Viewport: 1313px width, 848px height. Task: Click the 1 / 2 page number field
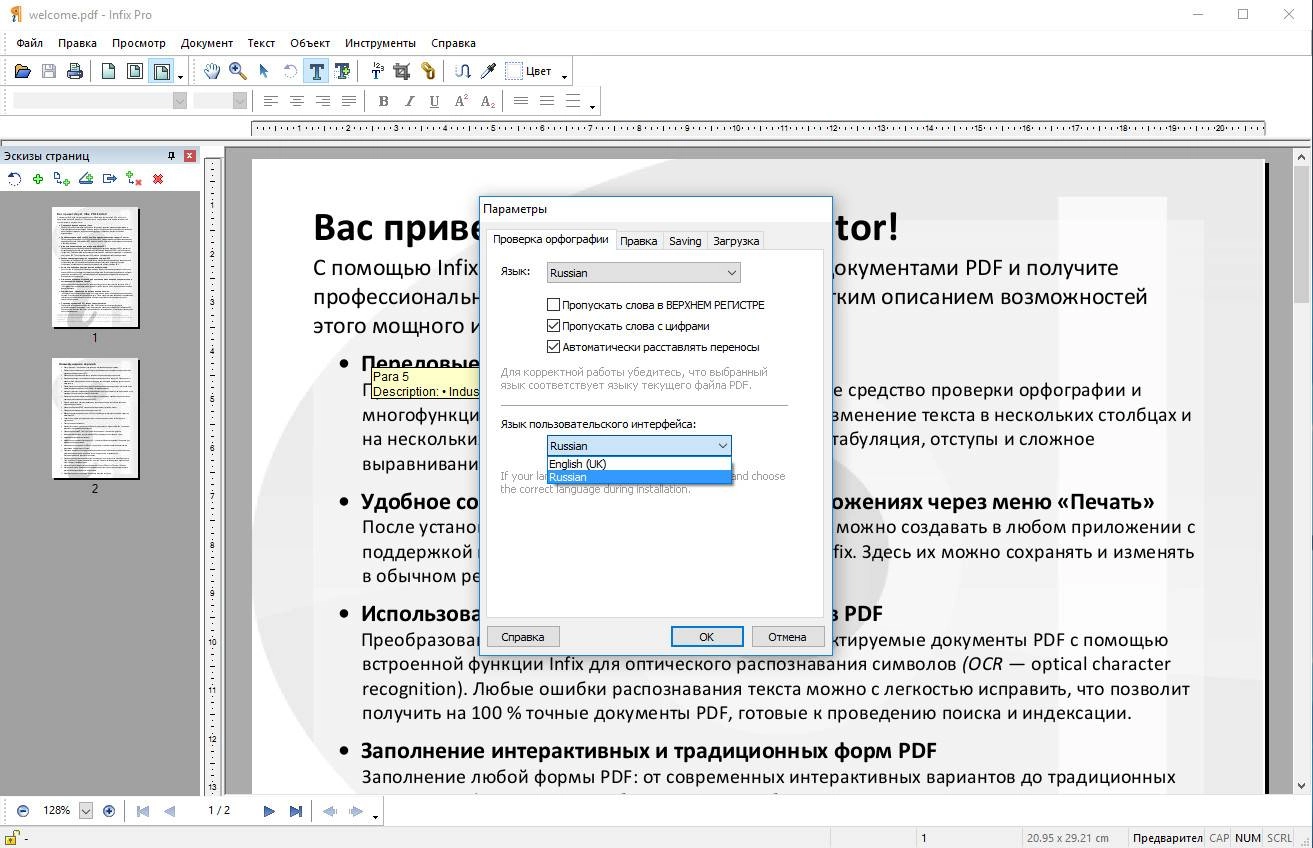[219, 811]
